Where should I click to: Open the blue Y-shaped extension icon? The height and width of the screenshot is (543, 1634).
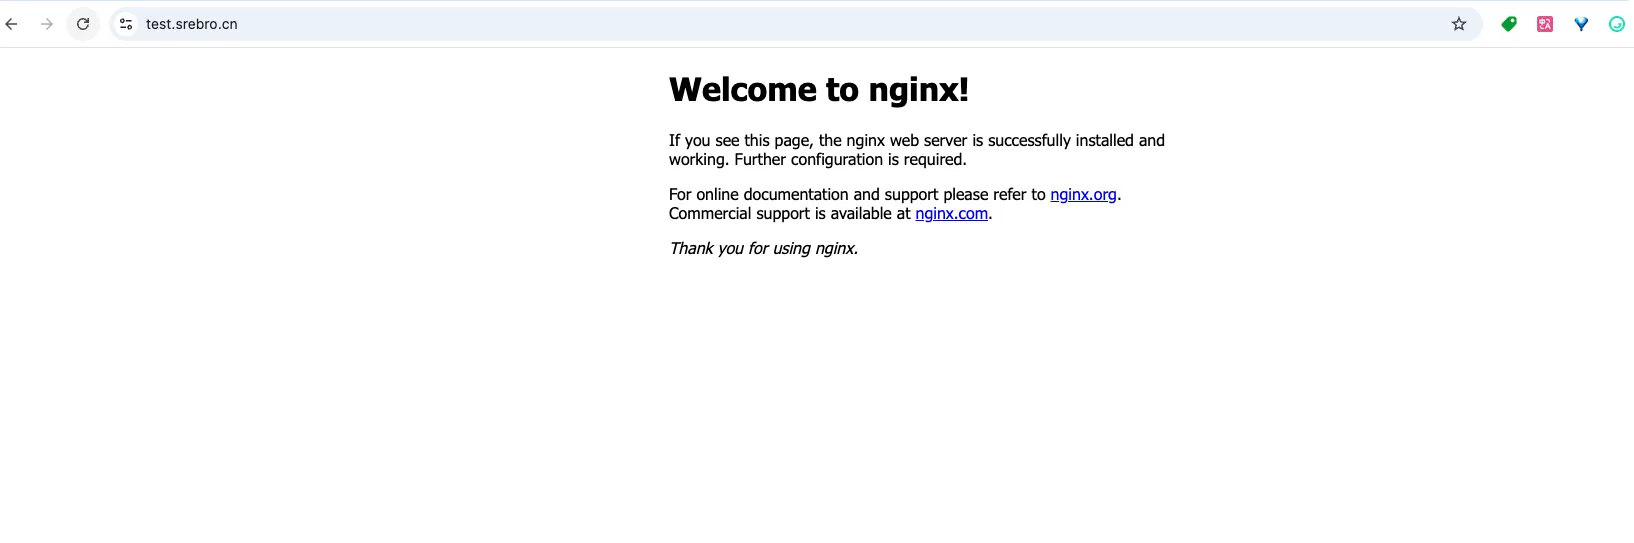click(x=1581, y=24)
